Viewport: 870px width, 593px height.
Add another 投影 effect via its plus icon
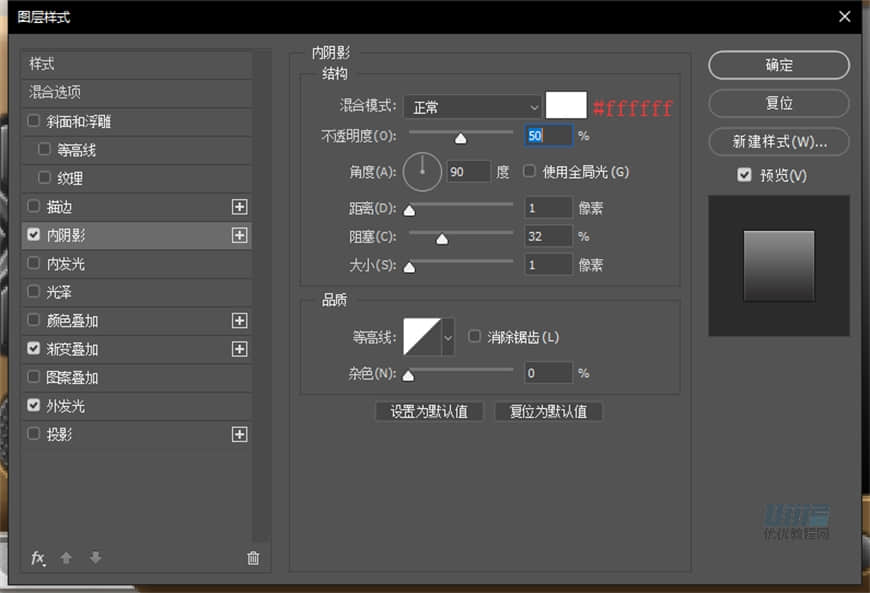coord(239,434)
